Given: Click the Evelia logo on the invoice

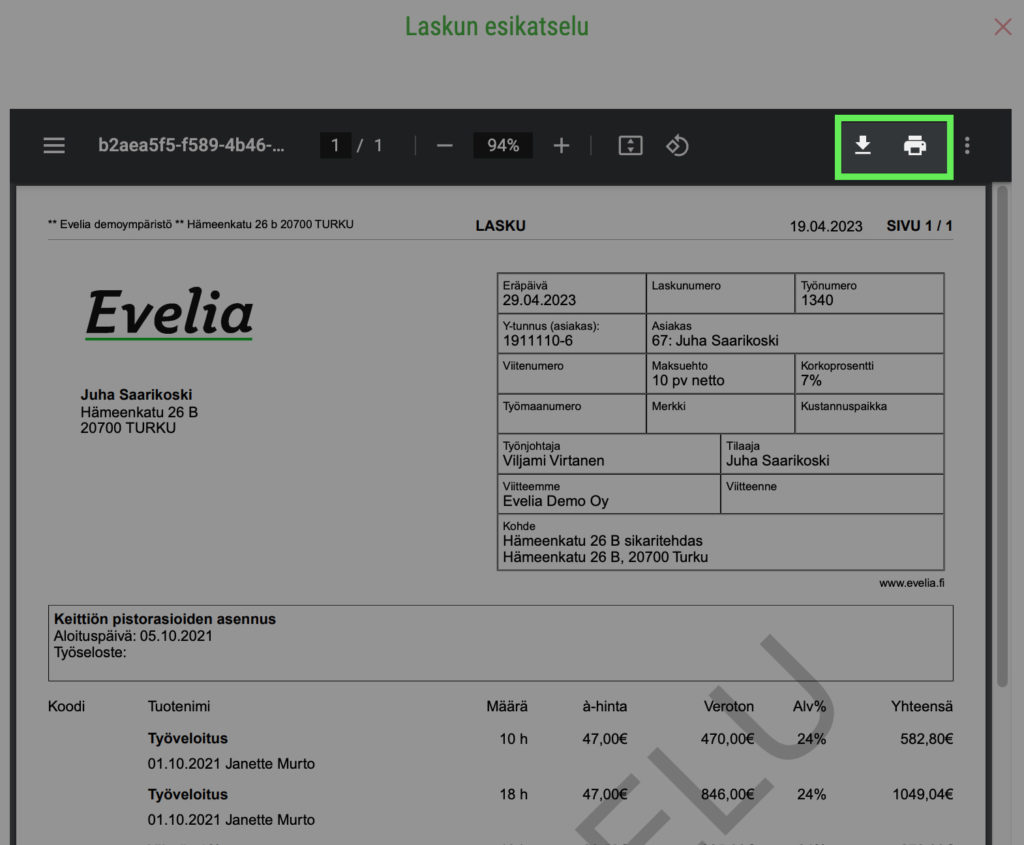Looking at the screenshot, I should (169, 313).
